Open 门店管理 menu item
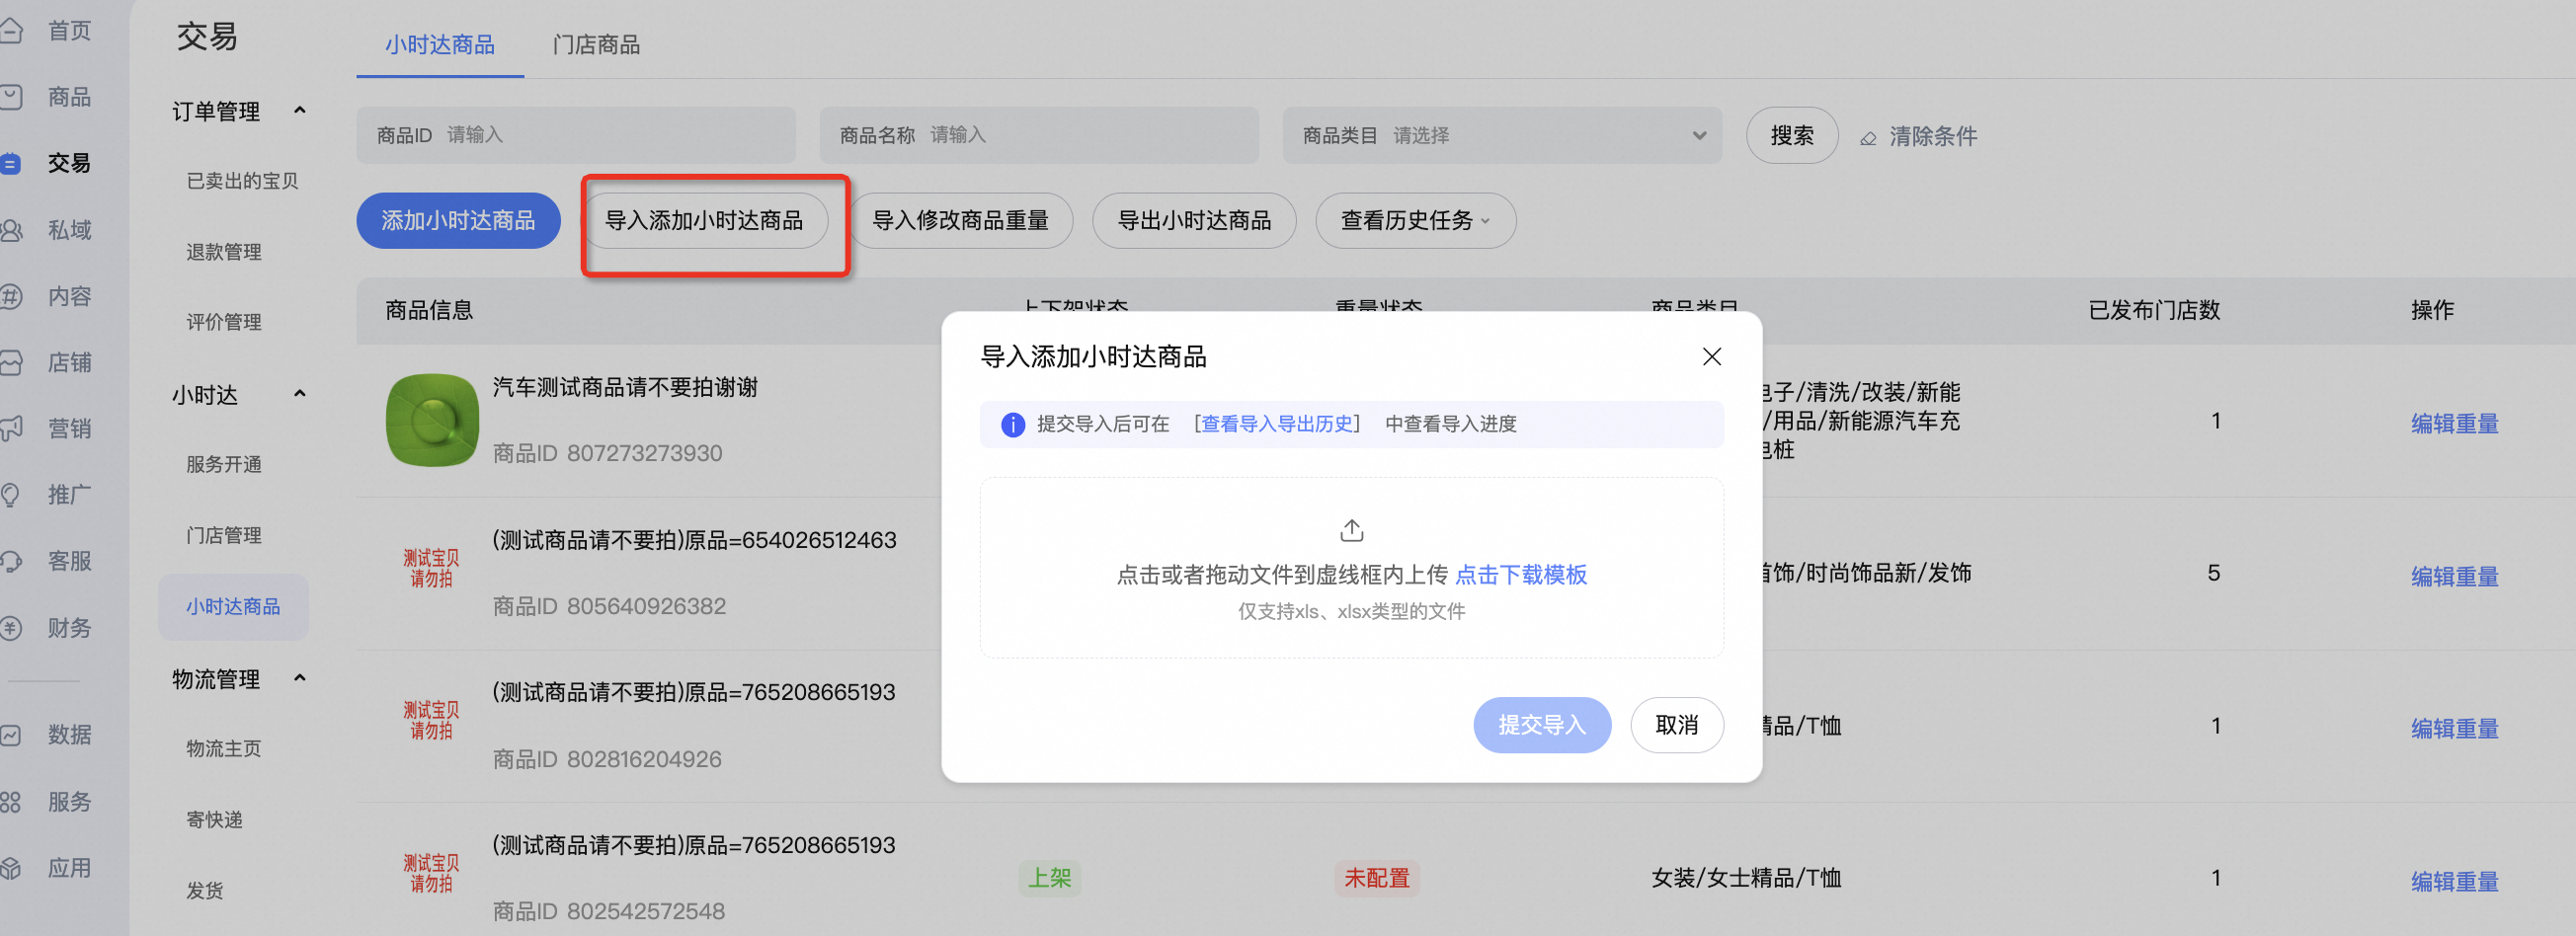Image resolution: width=2576 pixels, height=936 pixels. [x=224, y=535]
